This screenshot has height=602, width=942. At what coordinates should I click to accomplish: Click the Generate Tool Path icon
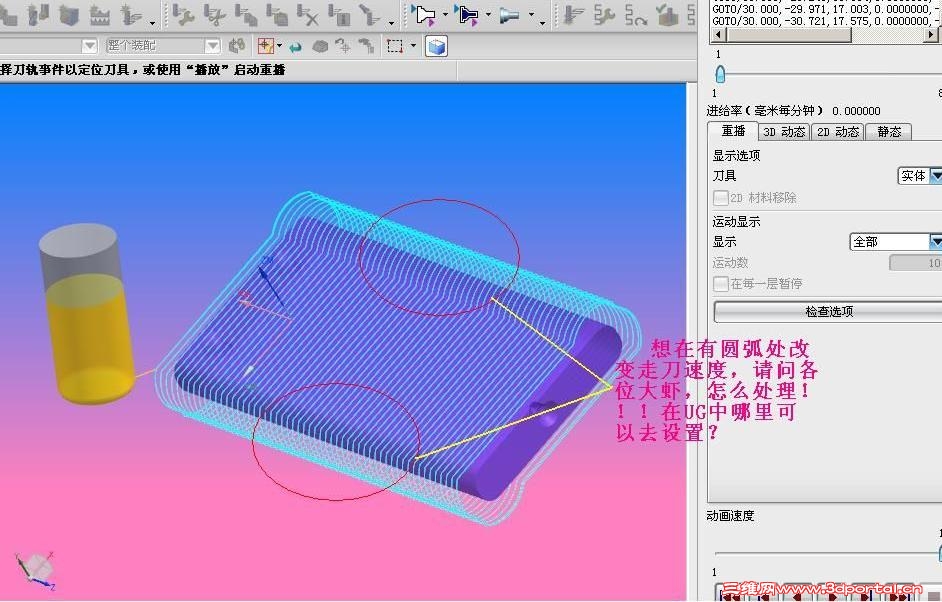pyautogui.click(x=425, y=14)
